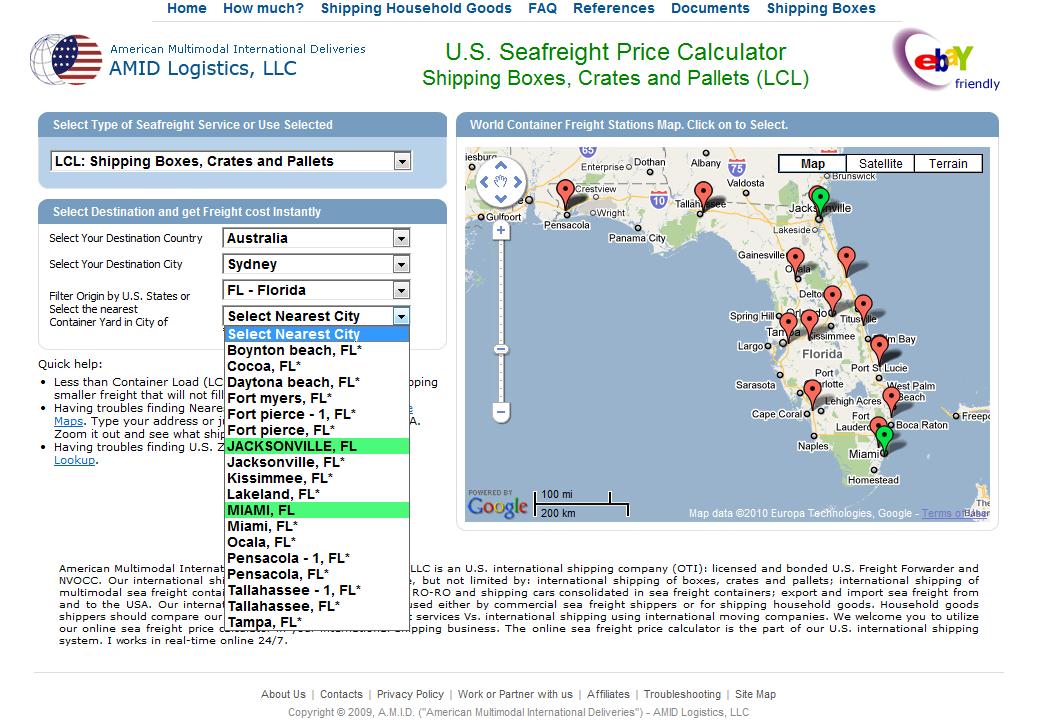Select the red Pensacola map marker
Screen dimensions: 1041x721
565,190
